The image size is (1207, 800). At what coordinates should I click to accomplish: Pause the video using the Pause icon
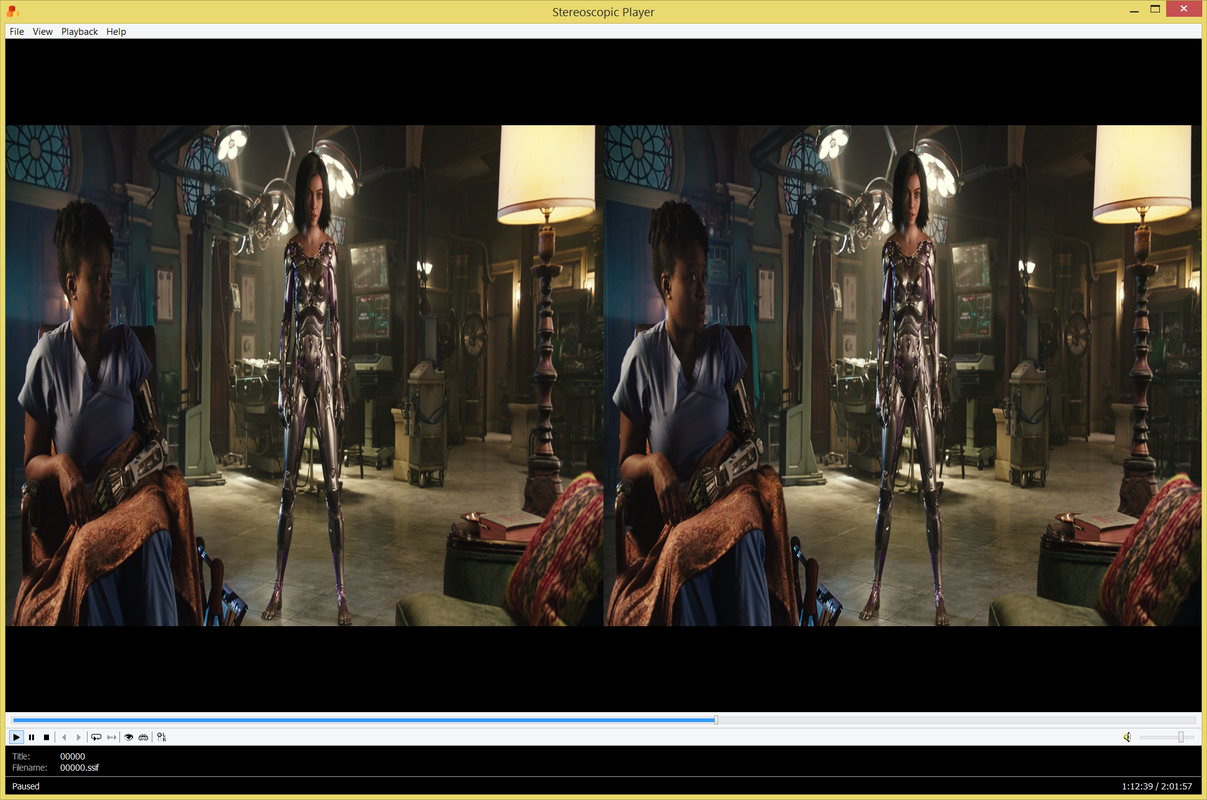(31, 737)
